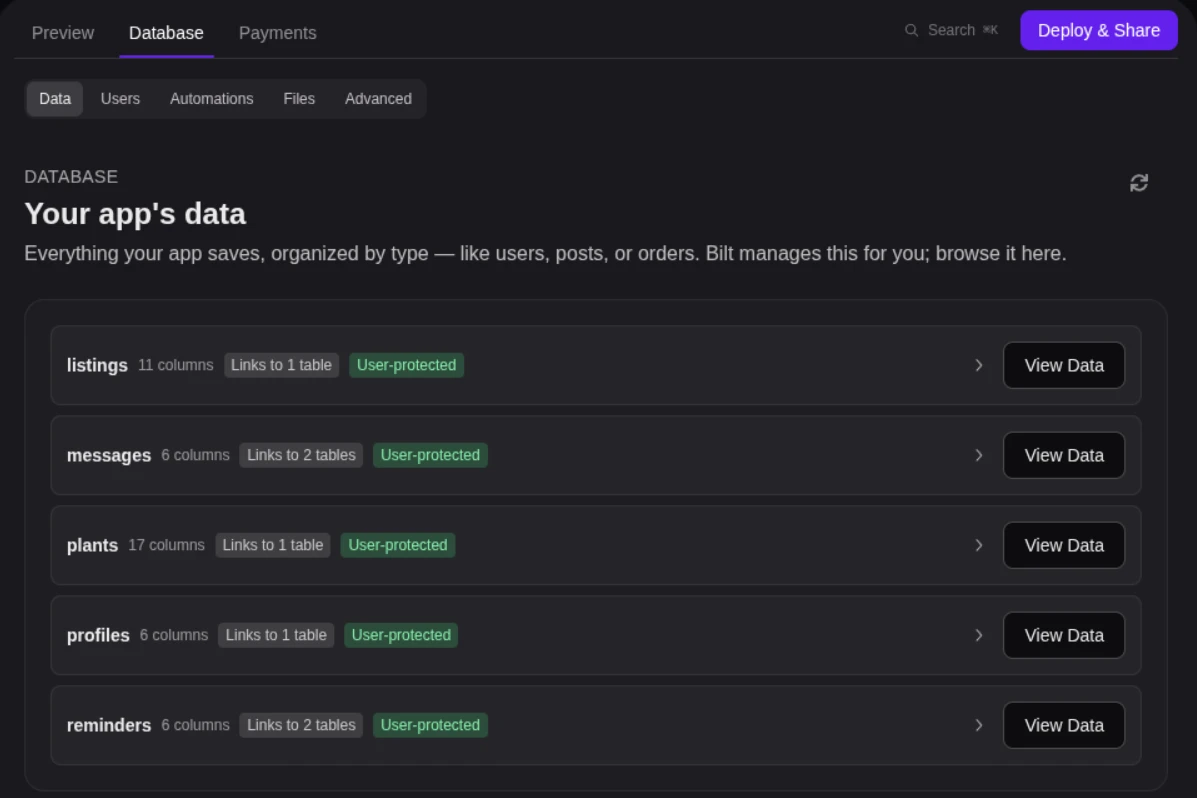Go to the Automations sub-tab
Viewport: 1197px width, 798px height.
(211, 99)
